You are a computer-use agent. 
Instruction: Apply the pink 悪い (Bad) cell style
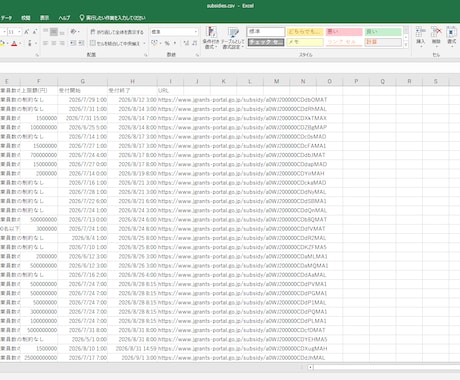344,32
